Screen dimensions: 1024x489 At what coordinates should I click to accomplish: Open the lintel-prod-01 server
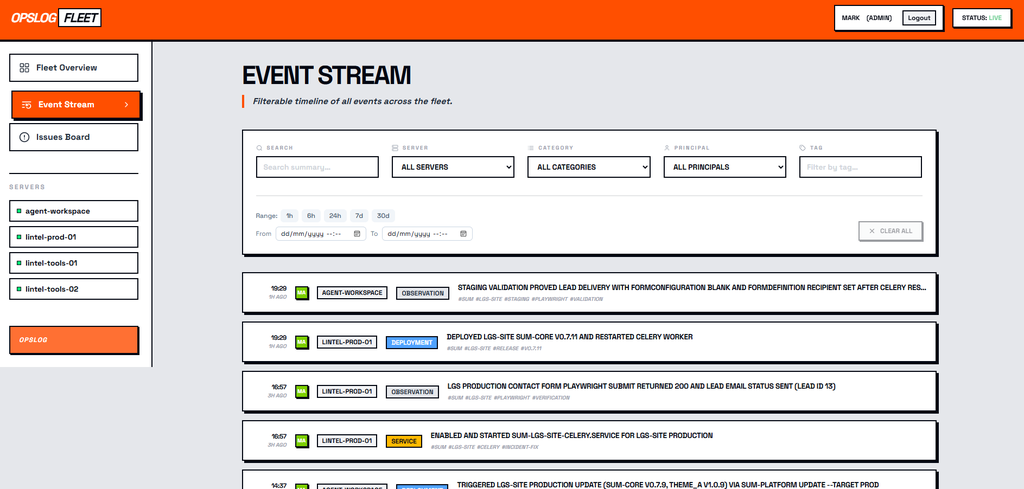click(x=74, y=237)
